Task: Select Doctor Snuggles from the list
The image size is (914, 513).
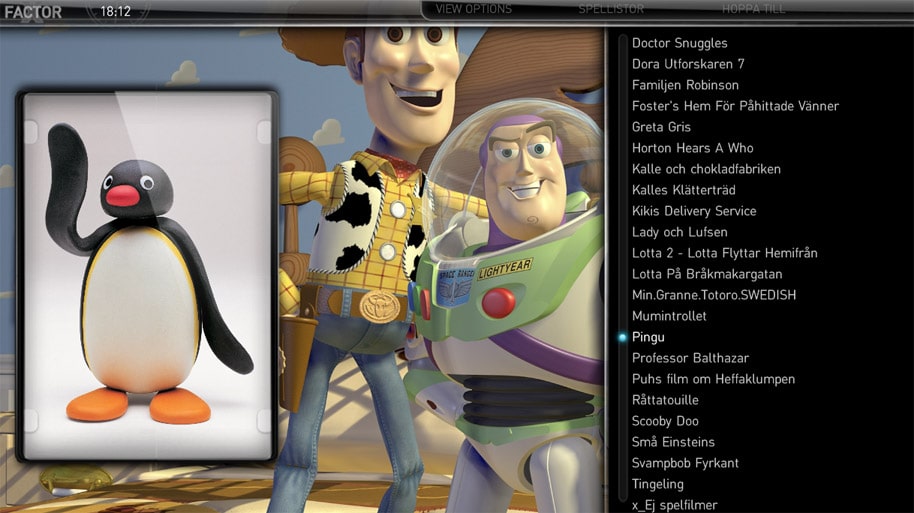Action: (679, 43)
